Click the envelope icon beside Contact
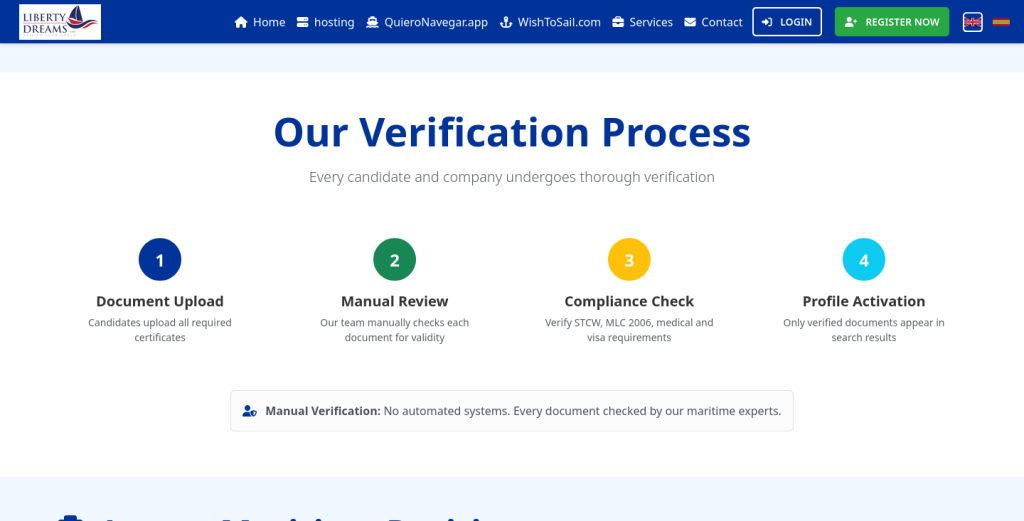The image size is (1024, 521). (690, 22)
